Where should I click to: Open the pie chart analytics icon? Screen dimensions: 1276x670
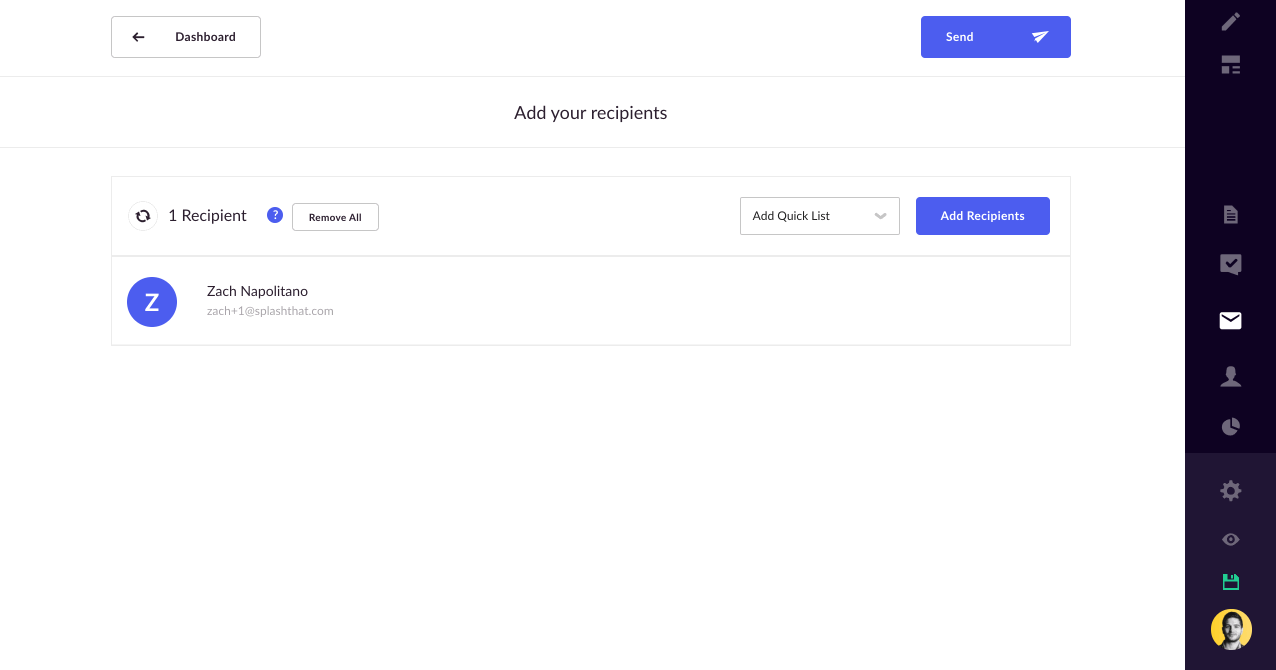pos(1231,427)
